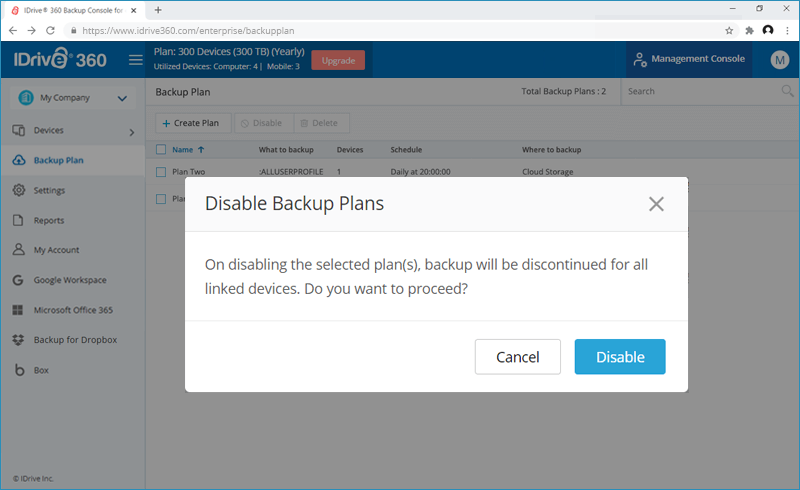The width and height of the screenshot is (800, 490).
Task: Open the user profile avatar menu
Action: (x=780, y=60)
